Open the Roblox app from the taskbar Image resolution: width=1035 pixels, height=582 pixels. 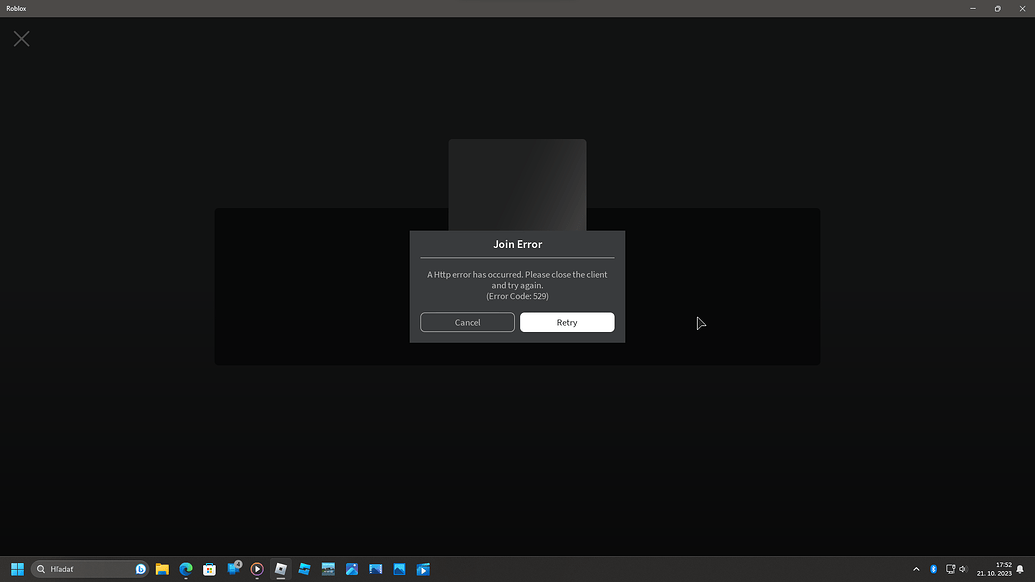pyautogui.click(x=281, y=568)
